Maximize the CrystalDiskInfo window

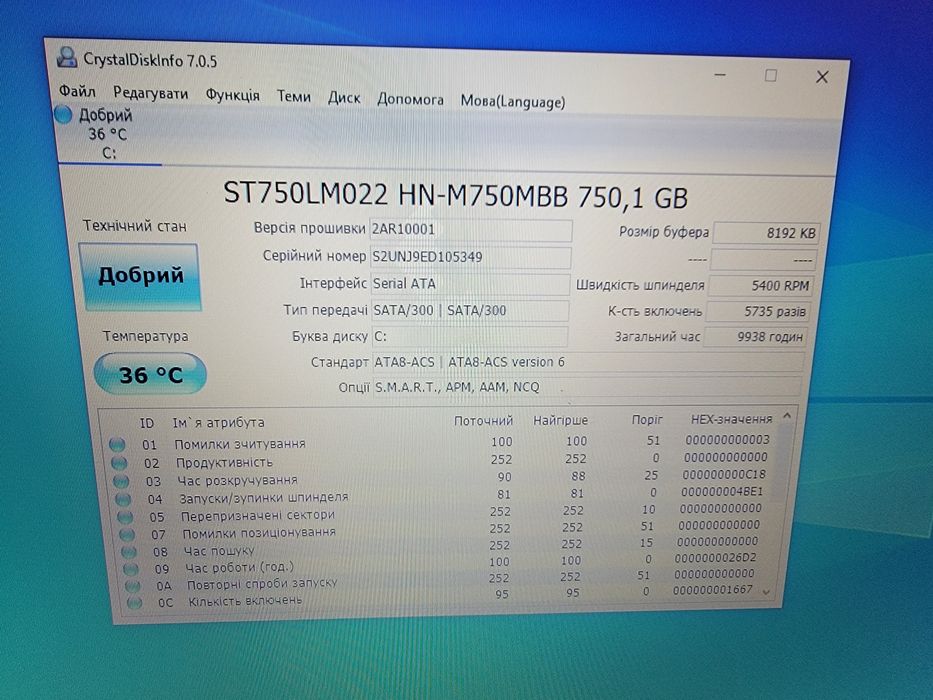pyautogui.click(x=771, y=76)
